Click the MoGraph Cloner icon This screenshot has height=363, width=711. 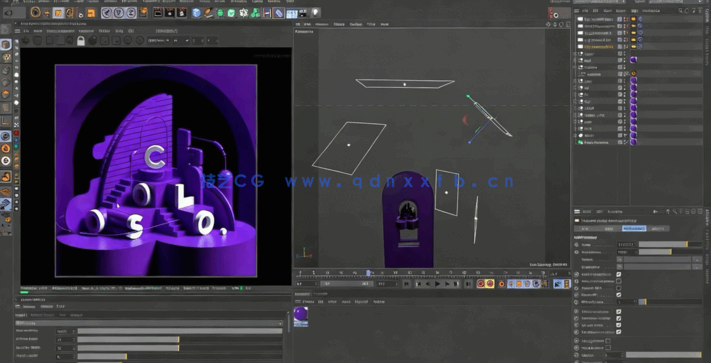point(243,13)
